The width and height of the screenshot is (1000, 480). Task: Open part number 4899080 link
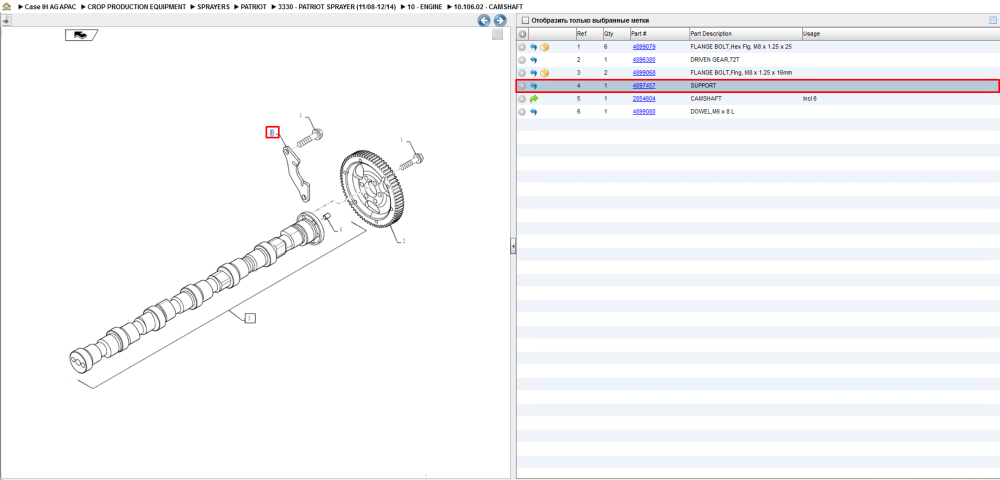(x=643, y=112)
